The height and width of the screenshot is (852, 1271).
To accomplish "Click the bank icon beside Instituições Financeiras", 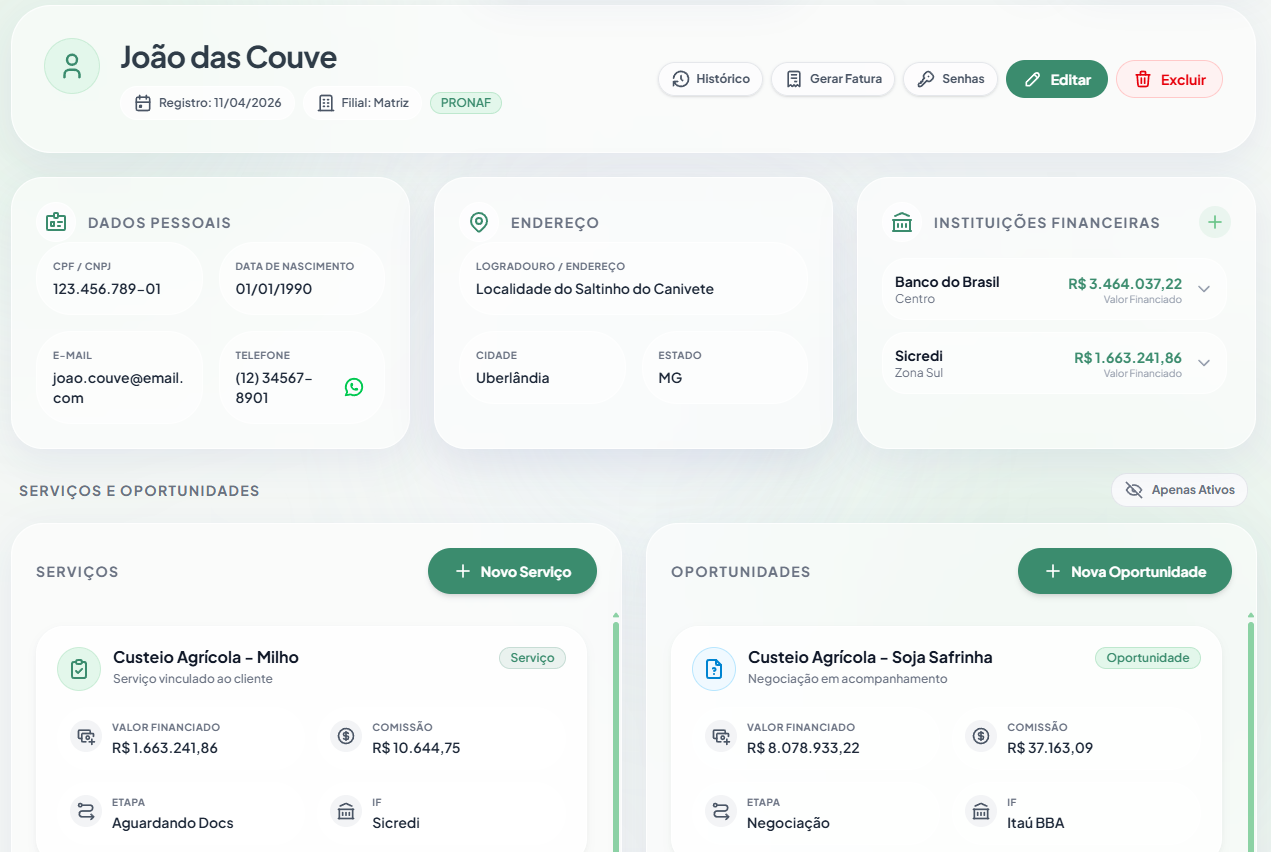I will coord(901,222).
